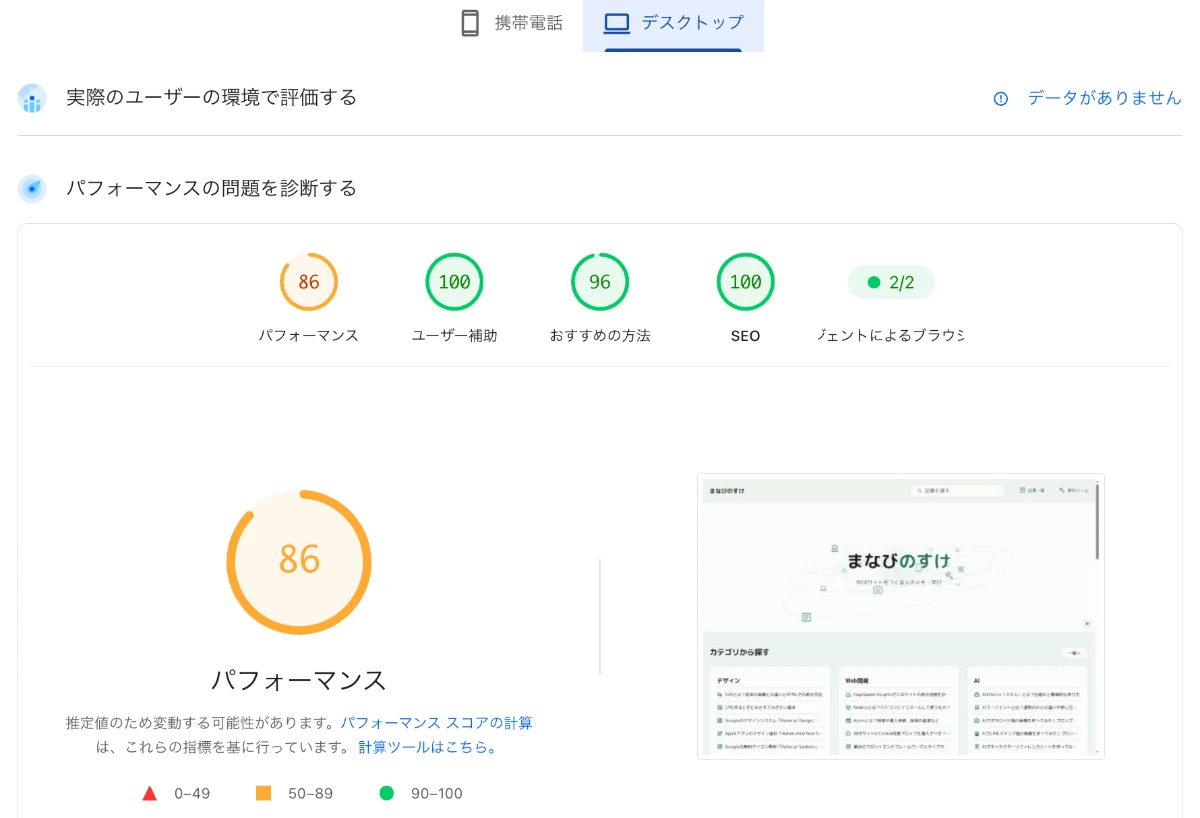Click the 50–89 legend text
This screenshot has width=1200, height=818.
(x=310, y=794)
